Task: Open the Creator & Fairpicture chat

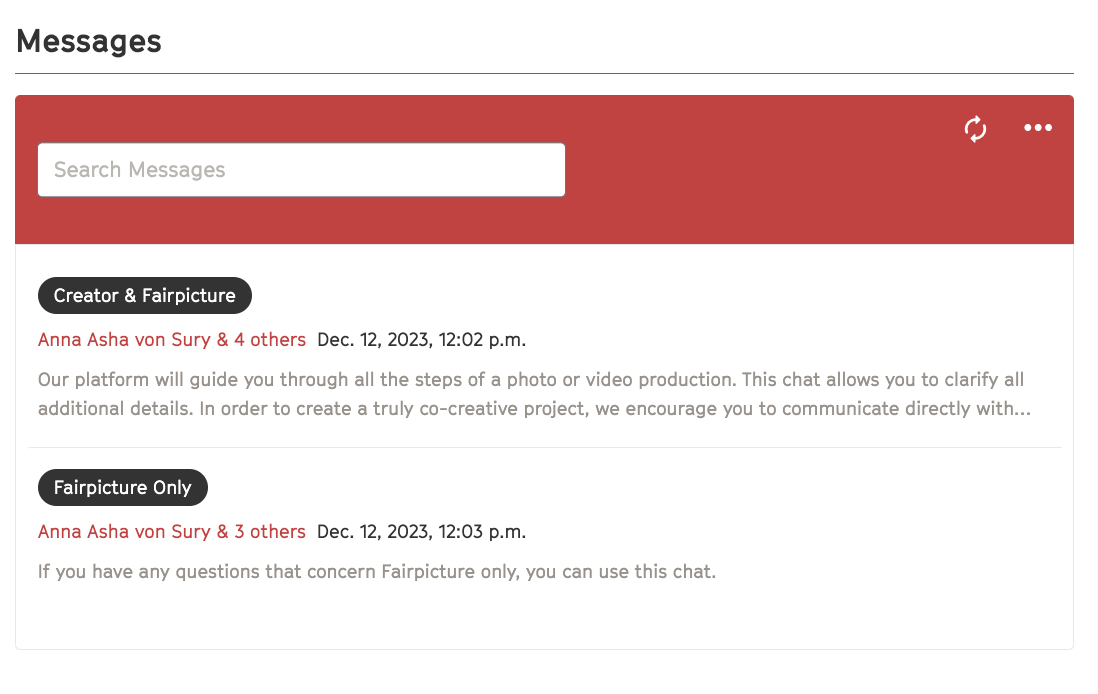Action: [144, 296]
